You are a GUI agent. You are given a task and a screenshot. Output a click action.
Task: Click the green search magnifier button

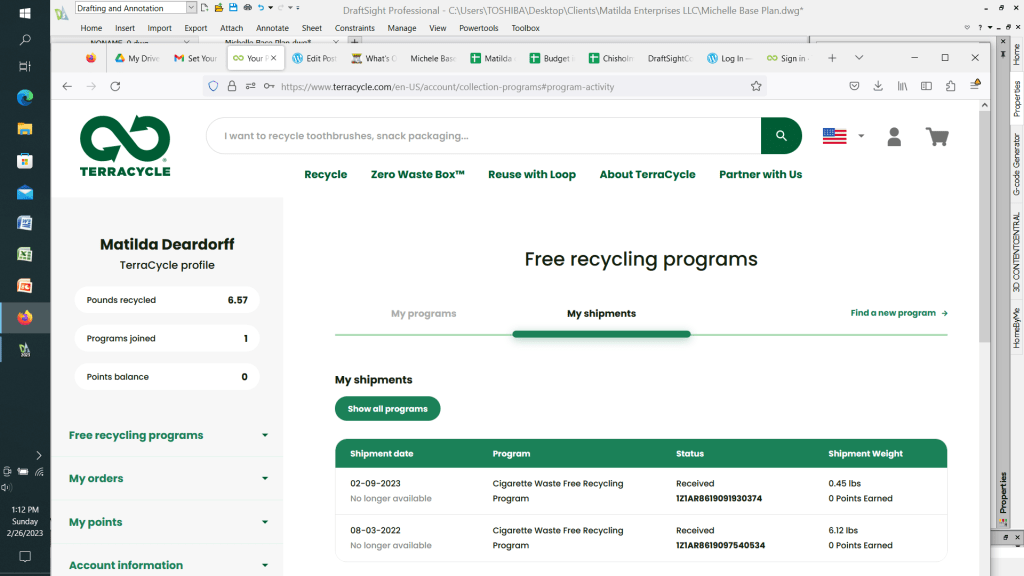pyautogui.click(x=781, y=136)
